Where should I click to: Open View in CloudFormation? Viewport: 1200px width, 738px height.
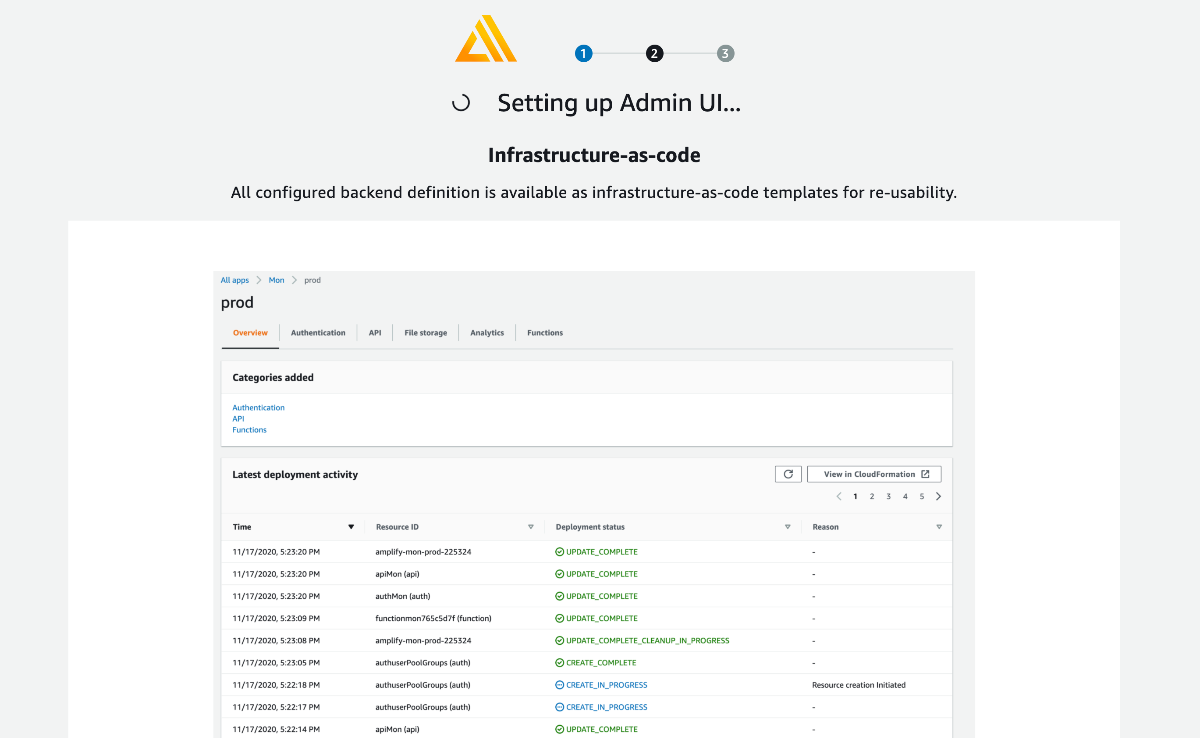(874, 474)
